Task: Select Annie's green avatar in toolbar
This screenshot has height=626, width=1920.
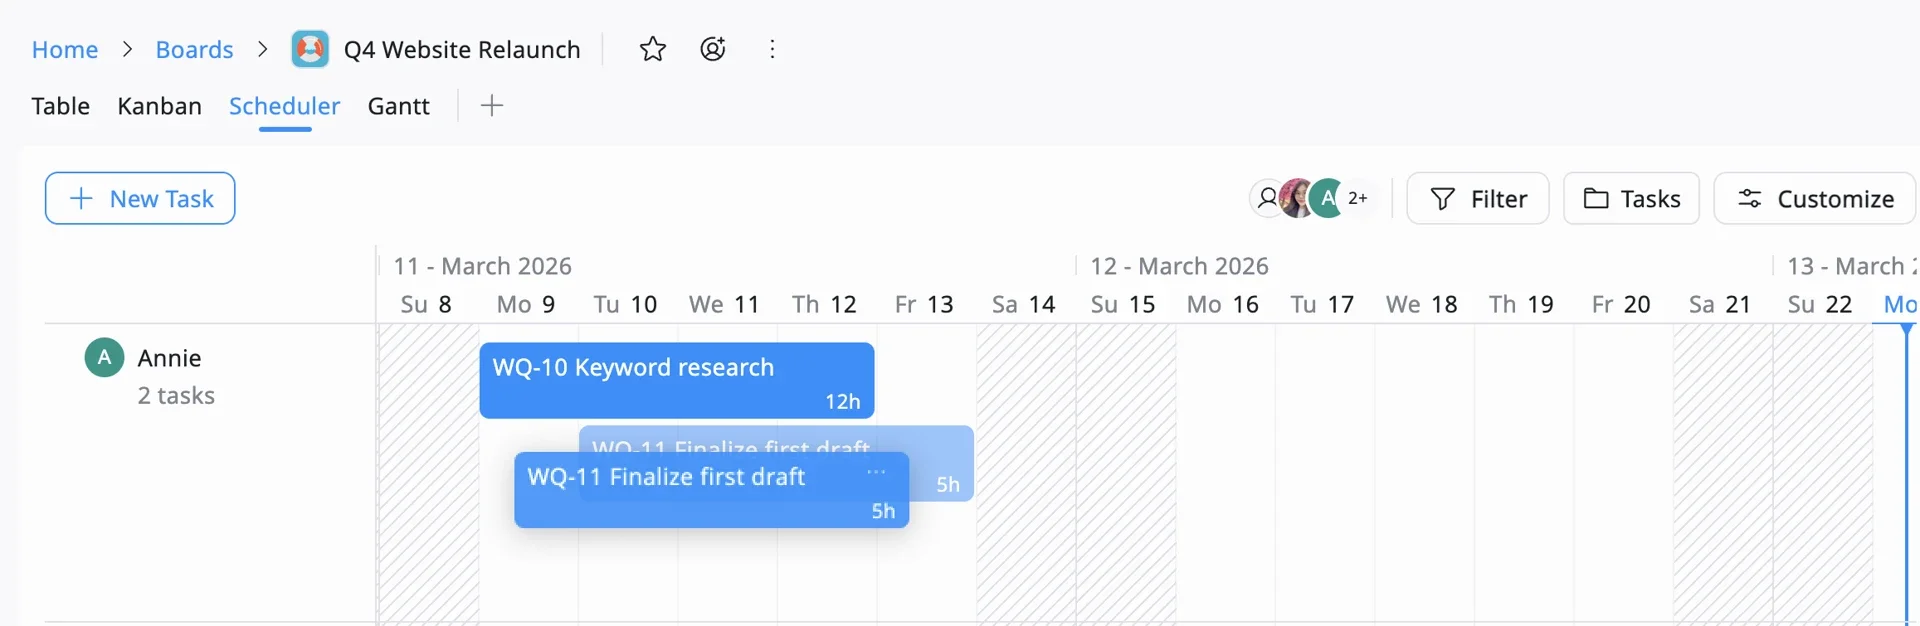Action: point(1327,198)
